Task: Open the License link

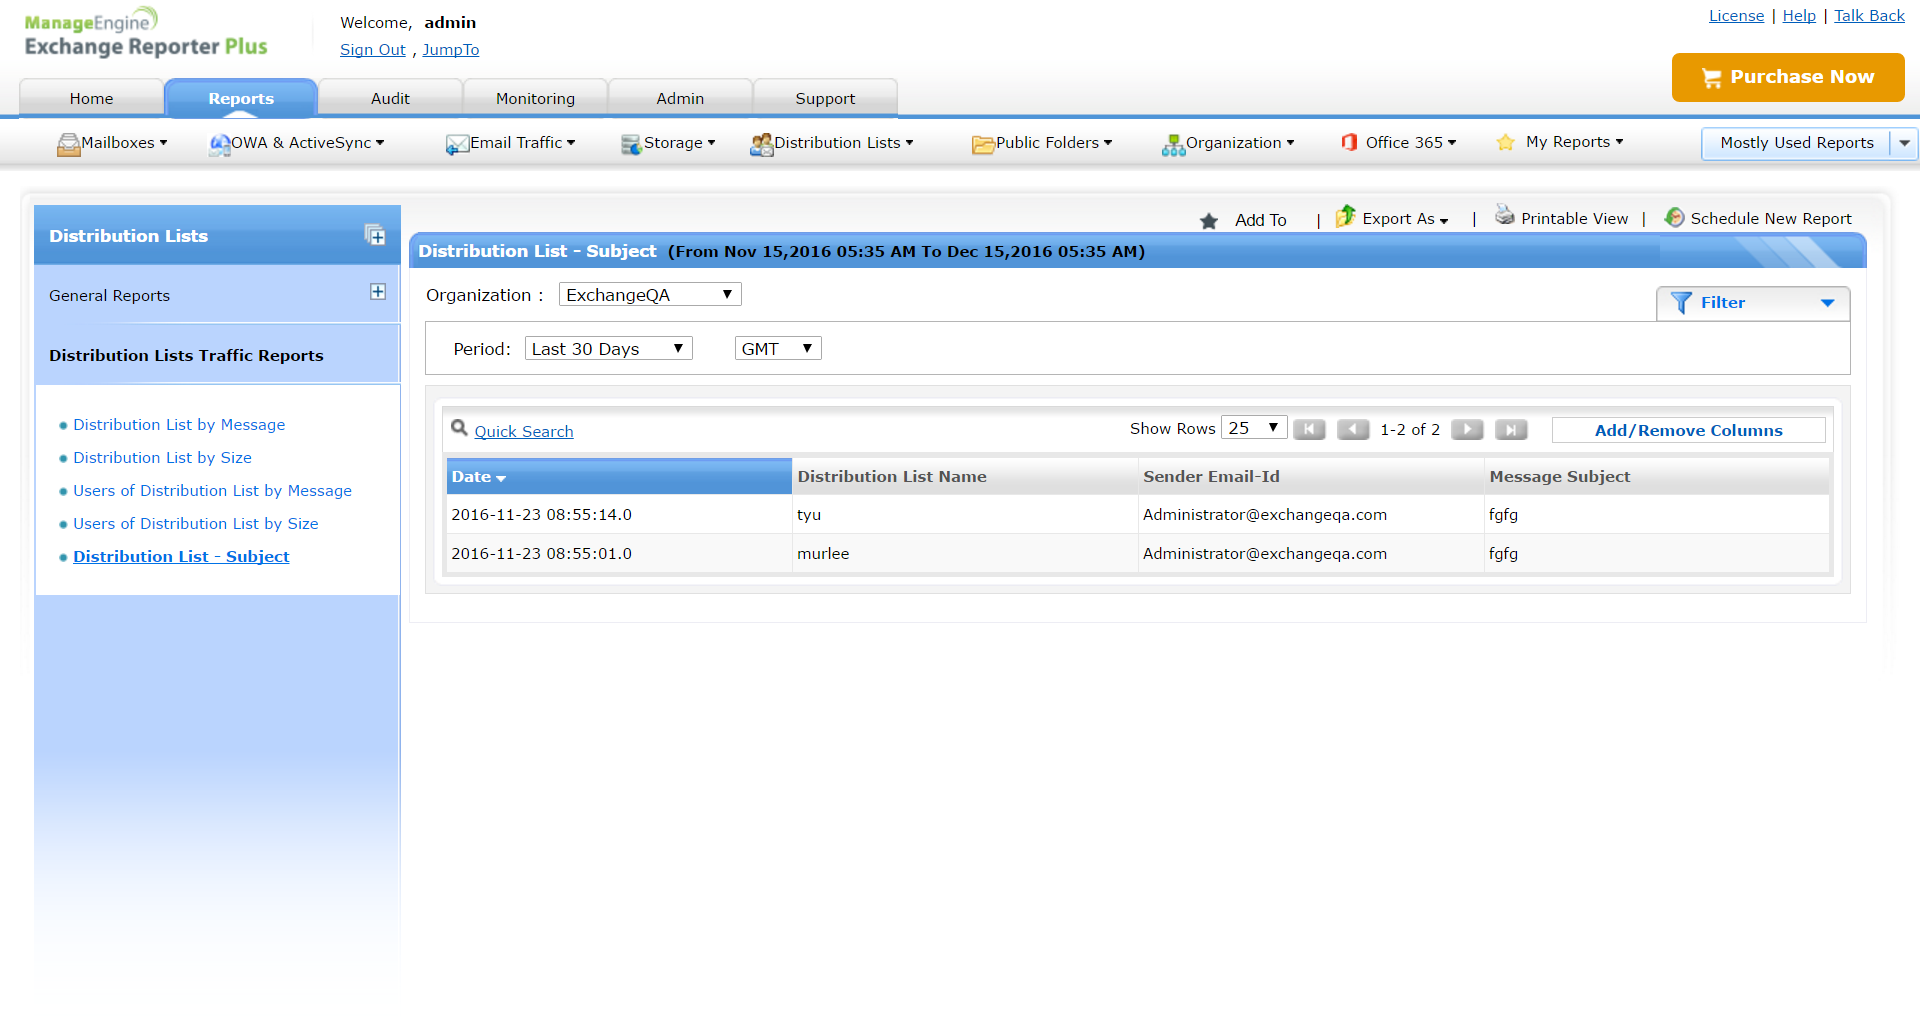Action: pyautogui.click(x=1736, y=16)
